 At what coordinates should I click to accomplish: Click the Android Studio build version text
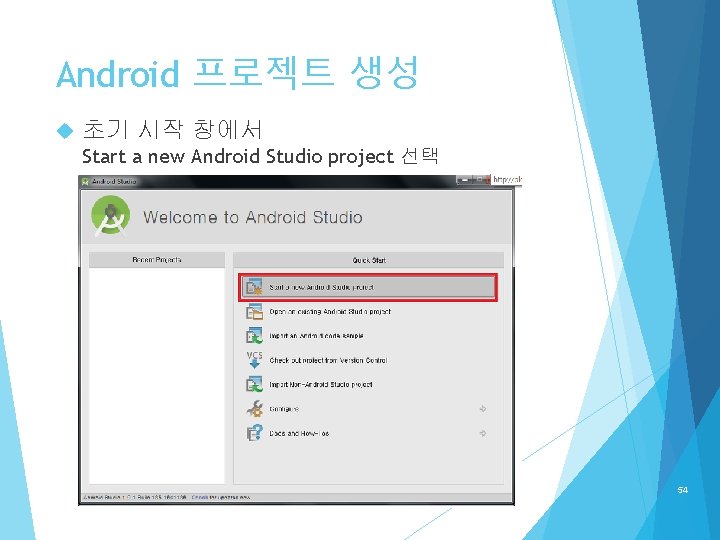[135, 497]
